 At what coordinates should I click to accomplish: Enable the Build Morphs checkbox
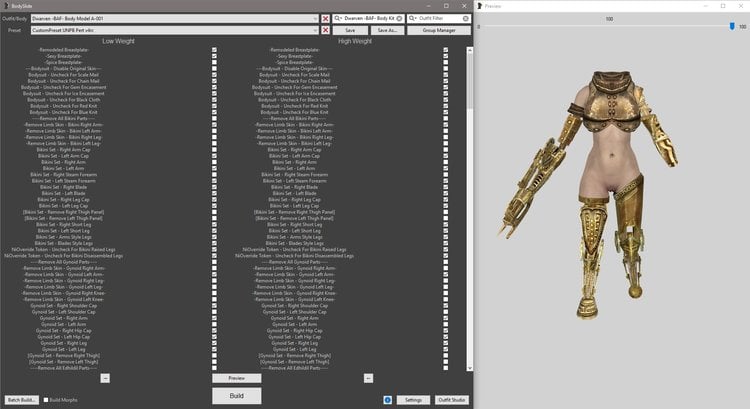point(46,400)
